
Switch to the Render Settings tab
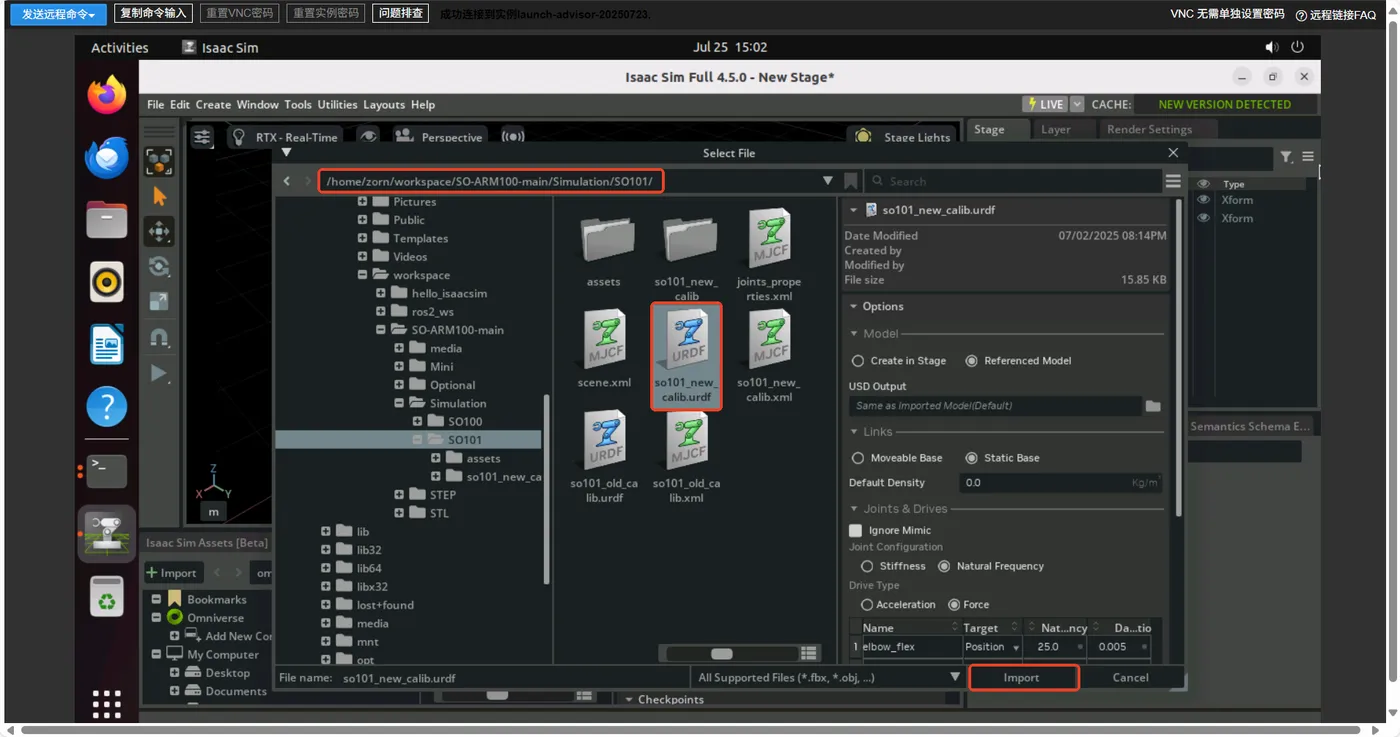[1149, 129]
